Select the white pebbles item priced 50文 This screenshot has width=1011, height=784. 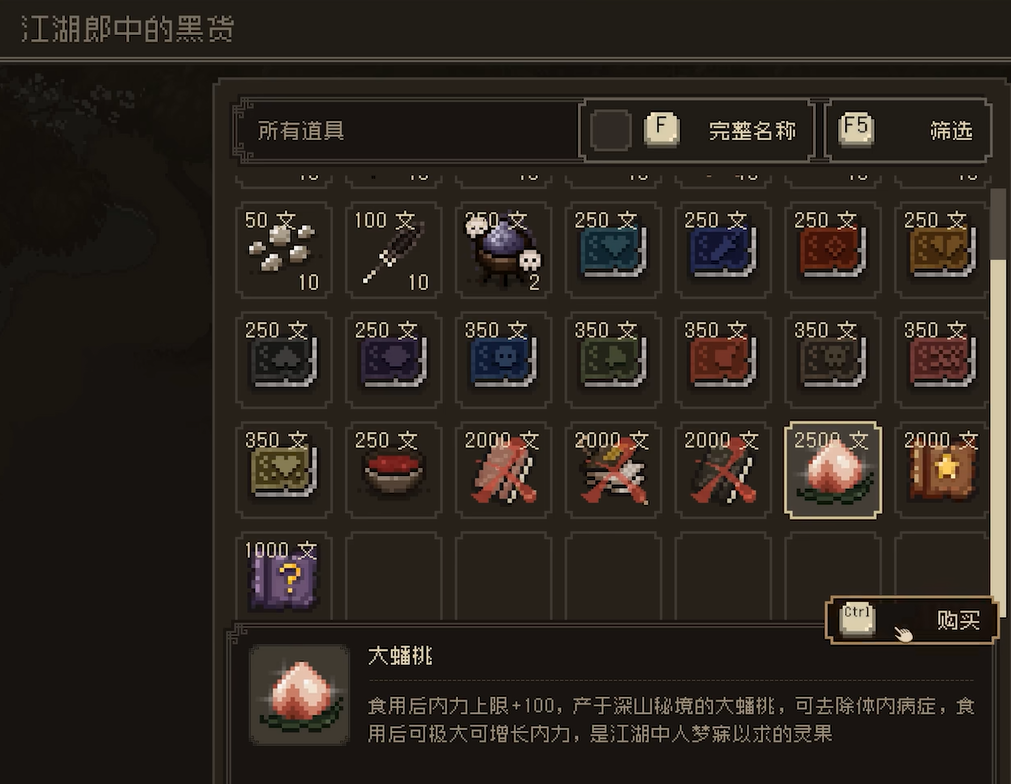click(284, 250)
